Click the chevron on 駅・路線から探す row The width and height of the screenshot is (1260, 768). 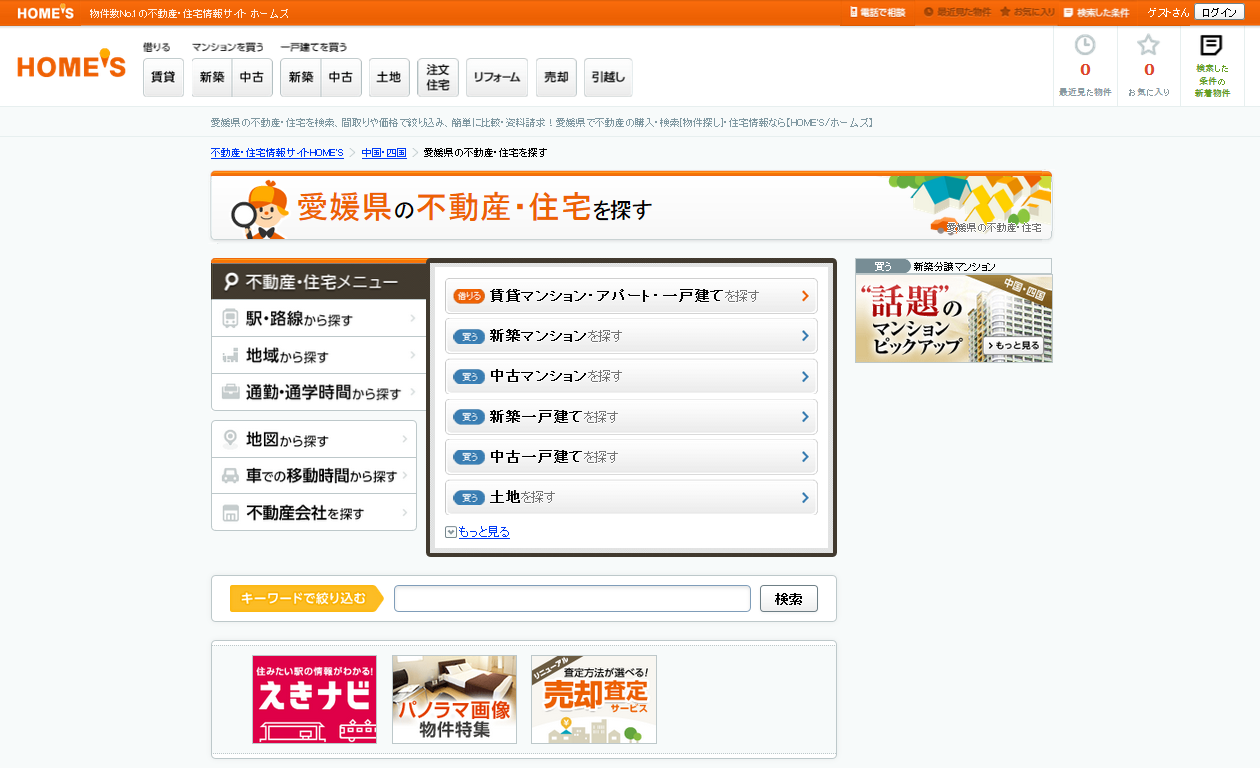click(412, 319)
